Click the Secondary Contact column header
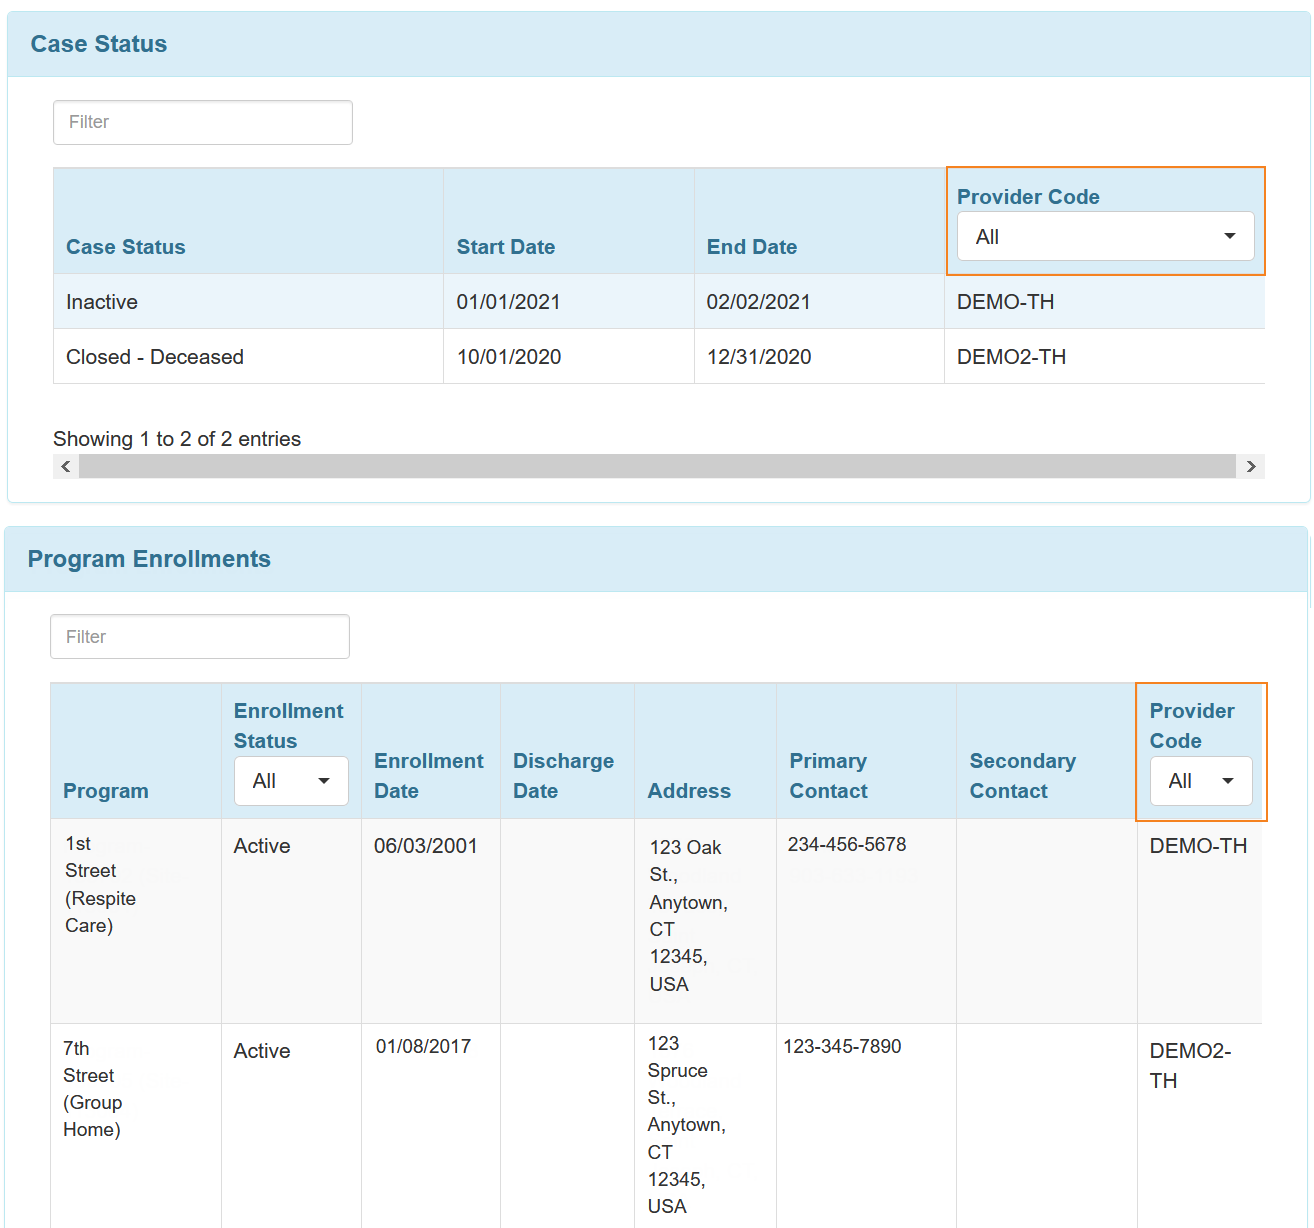The image size is (1314, 1228). pos(1022,776)
